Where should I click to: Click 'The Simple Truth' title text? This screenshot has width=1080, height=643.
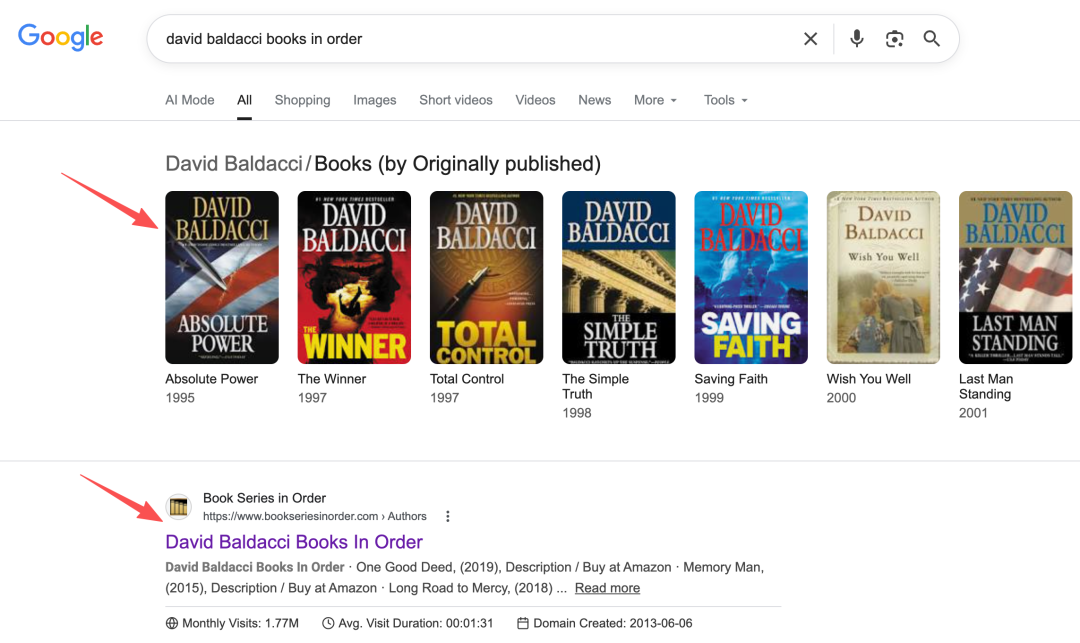(595, 386)
